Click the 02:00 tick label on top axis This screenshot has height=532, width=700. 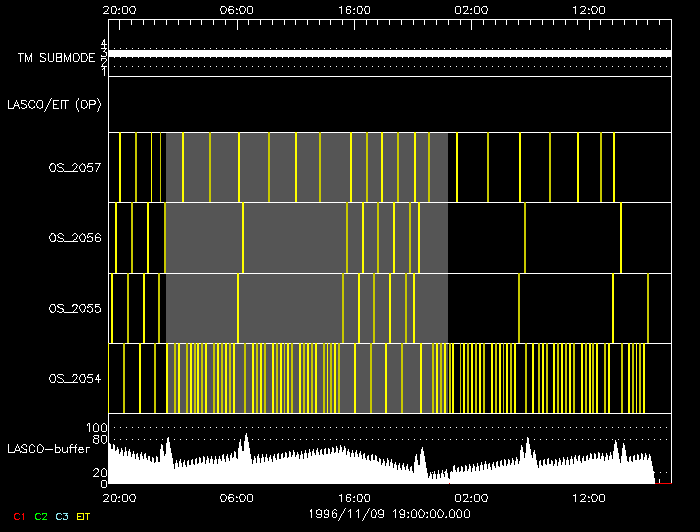[x=471, y=9]
